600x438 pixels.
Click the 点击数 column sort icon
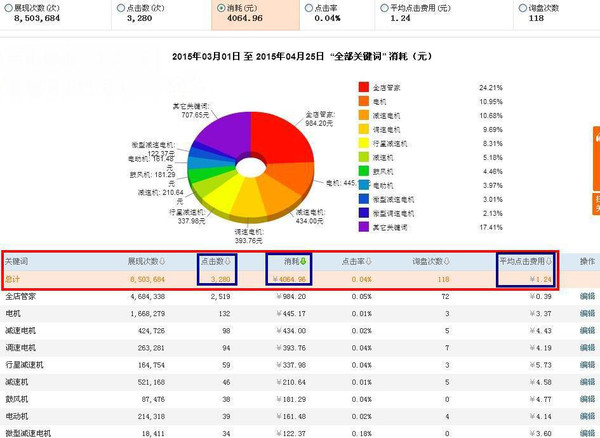[237, 262]
